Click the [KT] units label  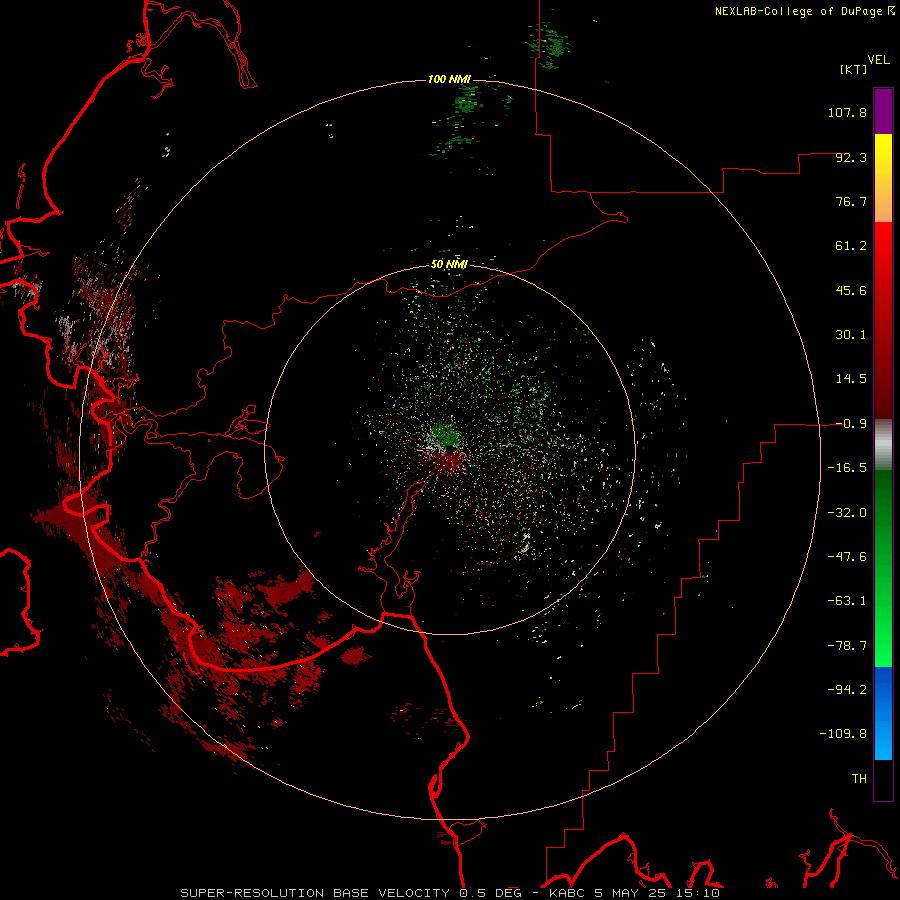click(x=854, y=69)
